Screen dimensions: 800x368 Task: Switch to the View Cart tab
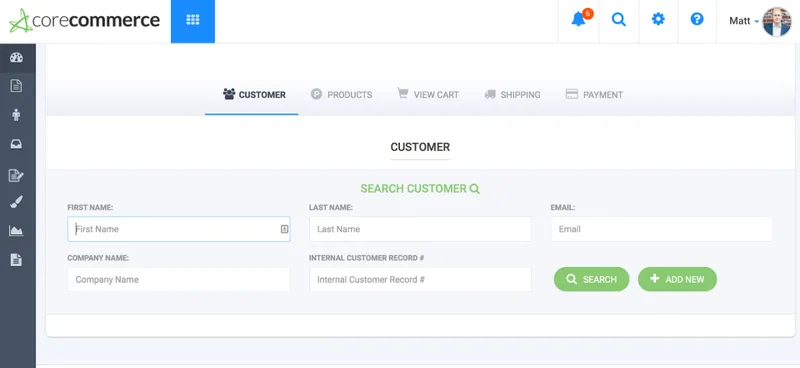click(x=428, y=94)
